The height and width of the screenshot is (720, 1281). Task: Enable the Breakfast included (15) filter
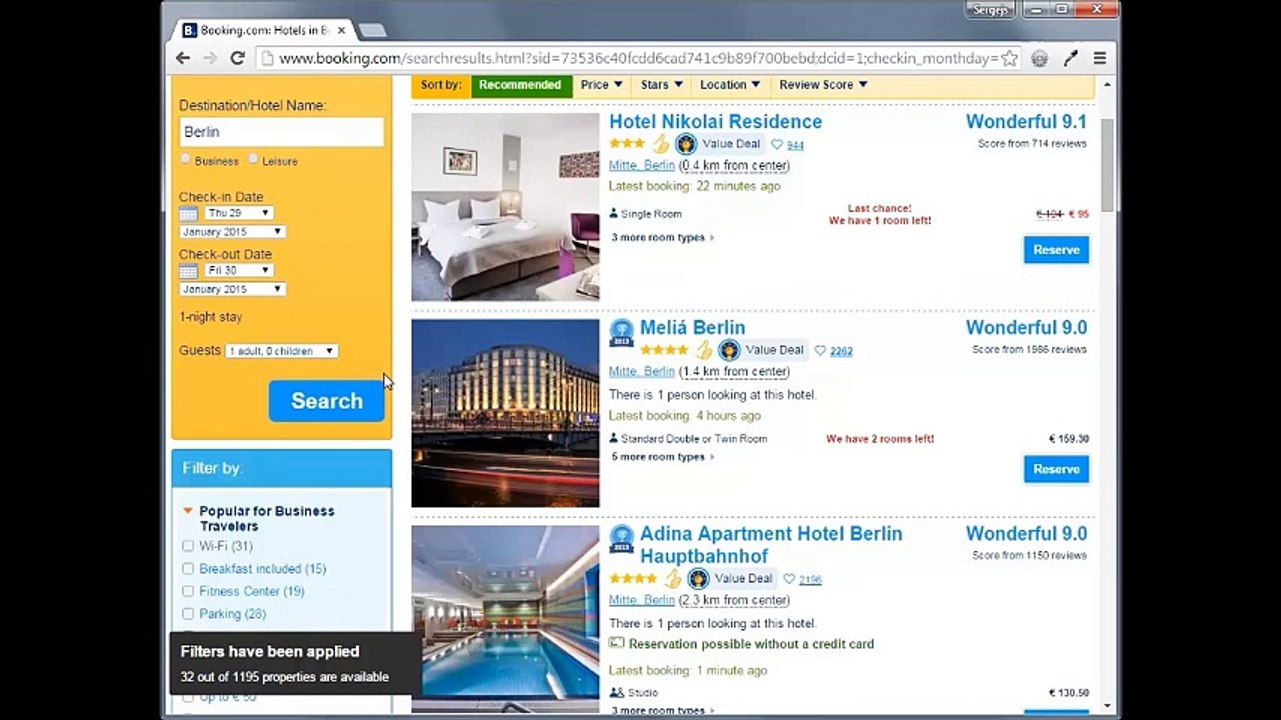point(188,568)
